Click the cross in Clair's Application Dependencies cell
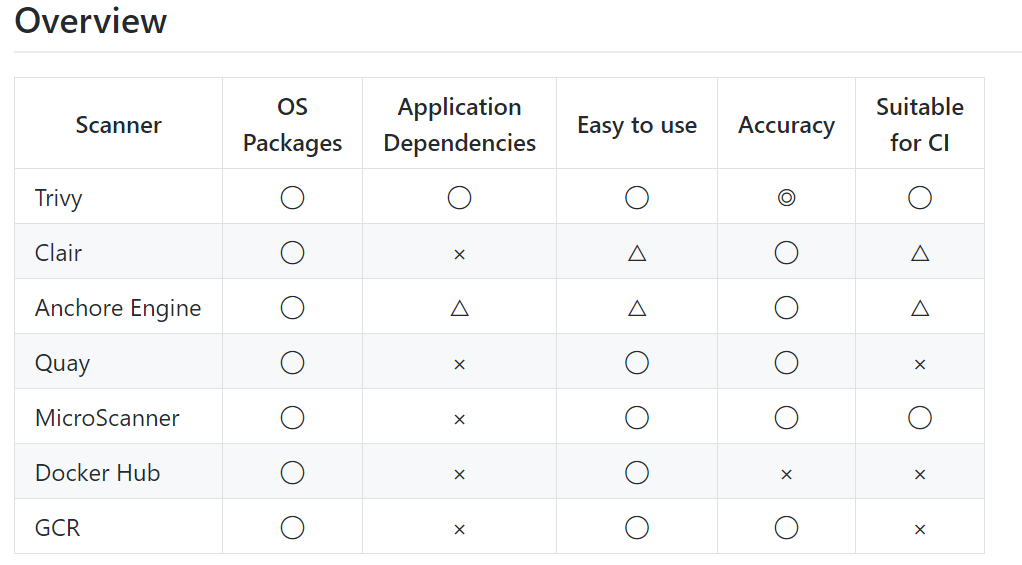Viewport: 1022px width, 565px height. 459,254
